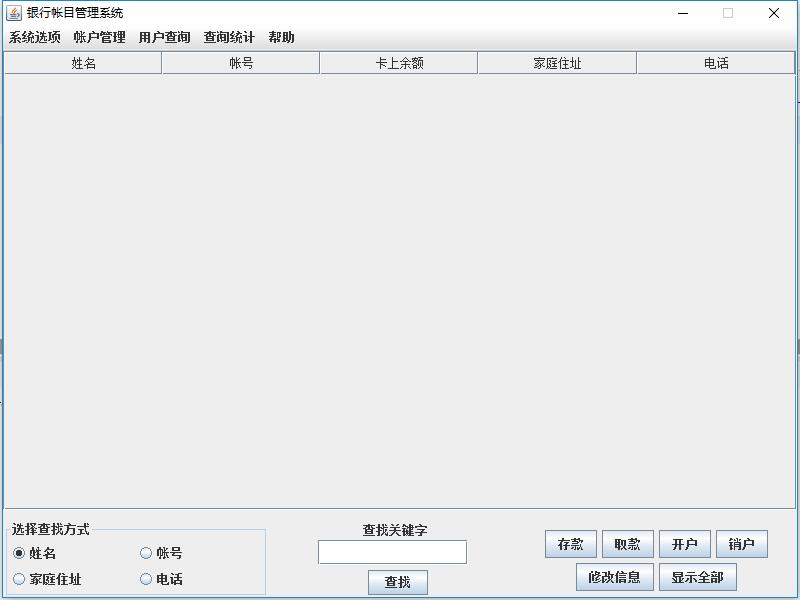Open the 帮助 menu
The image size is (800, 600).
click(282, 36)
